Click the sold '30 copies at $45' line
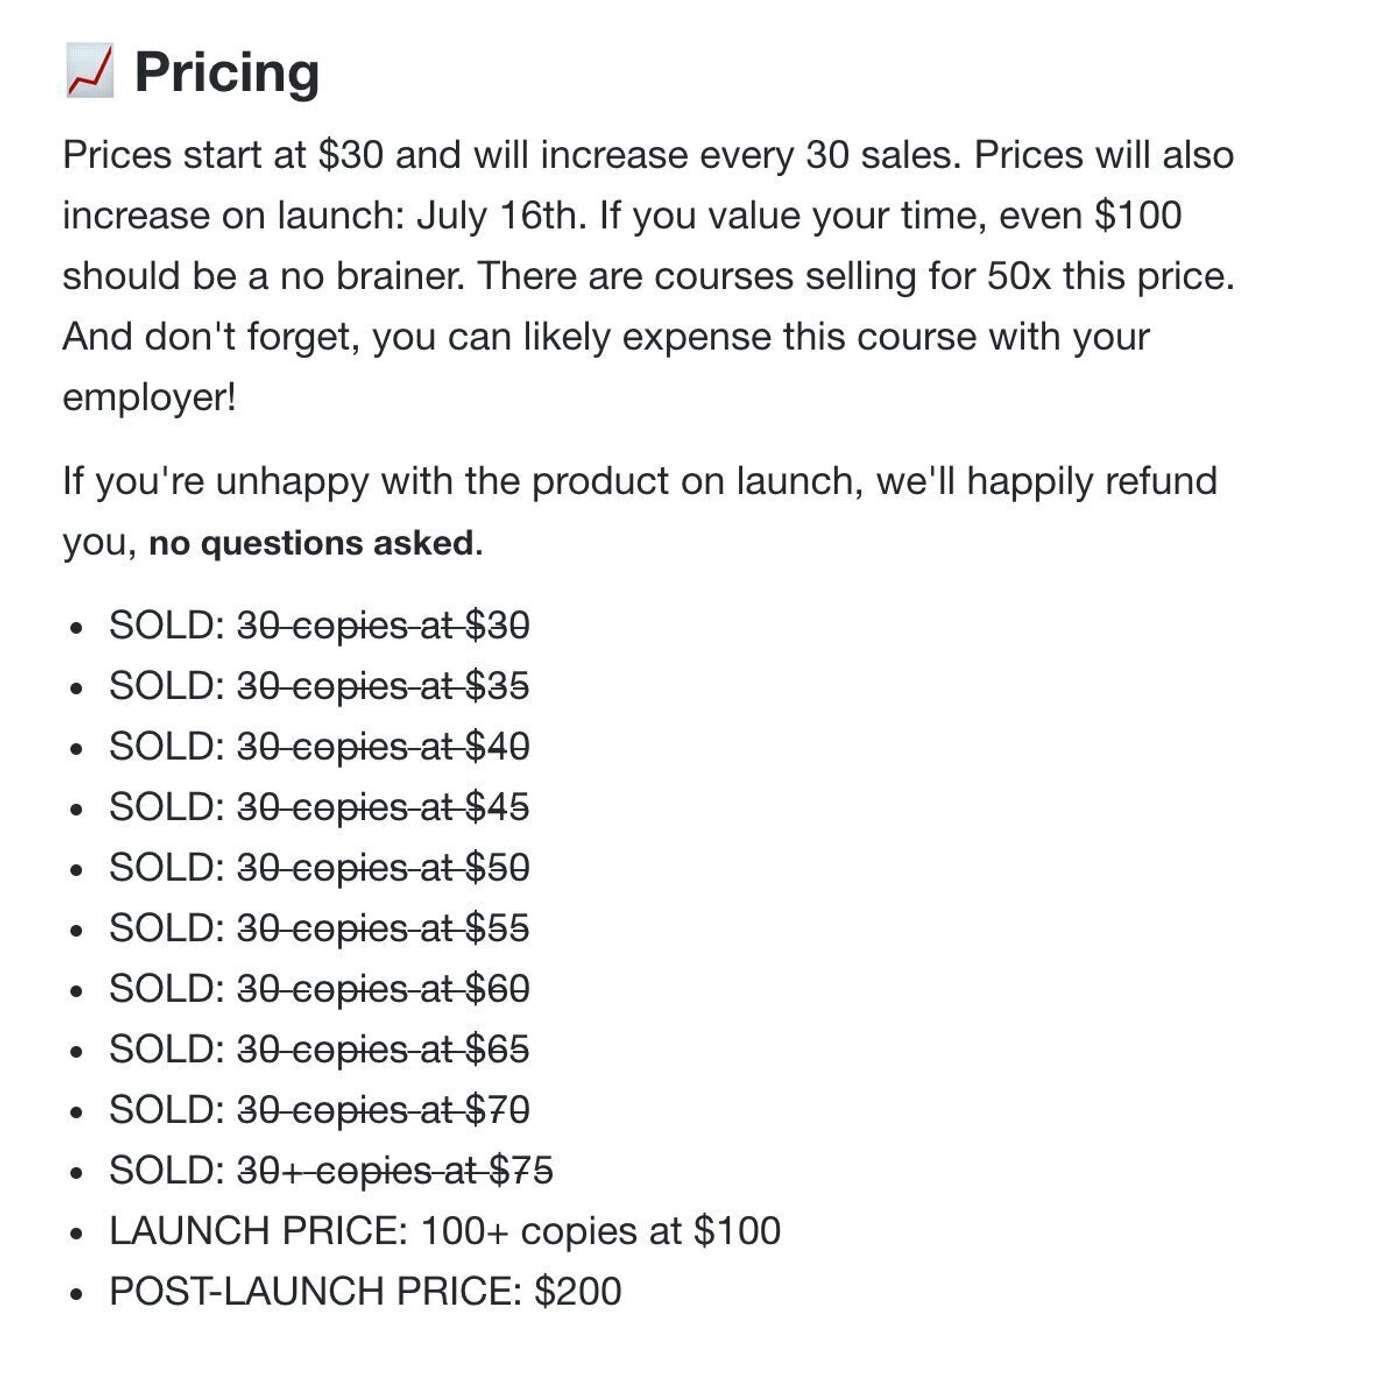 pos(383,807)
